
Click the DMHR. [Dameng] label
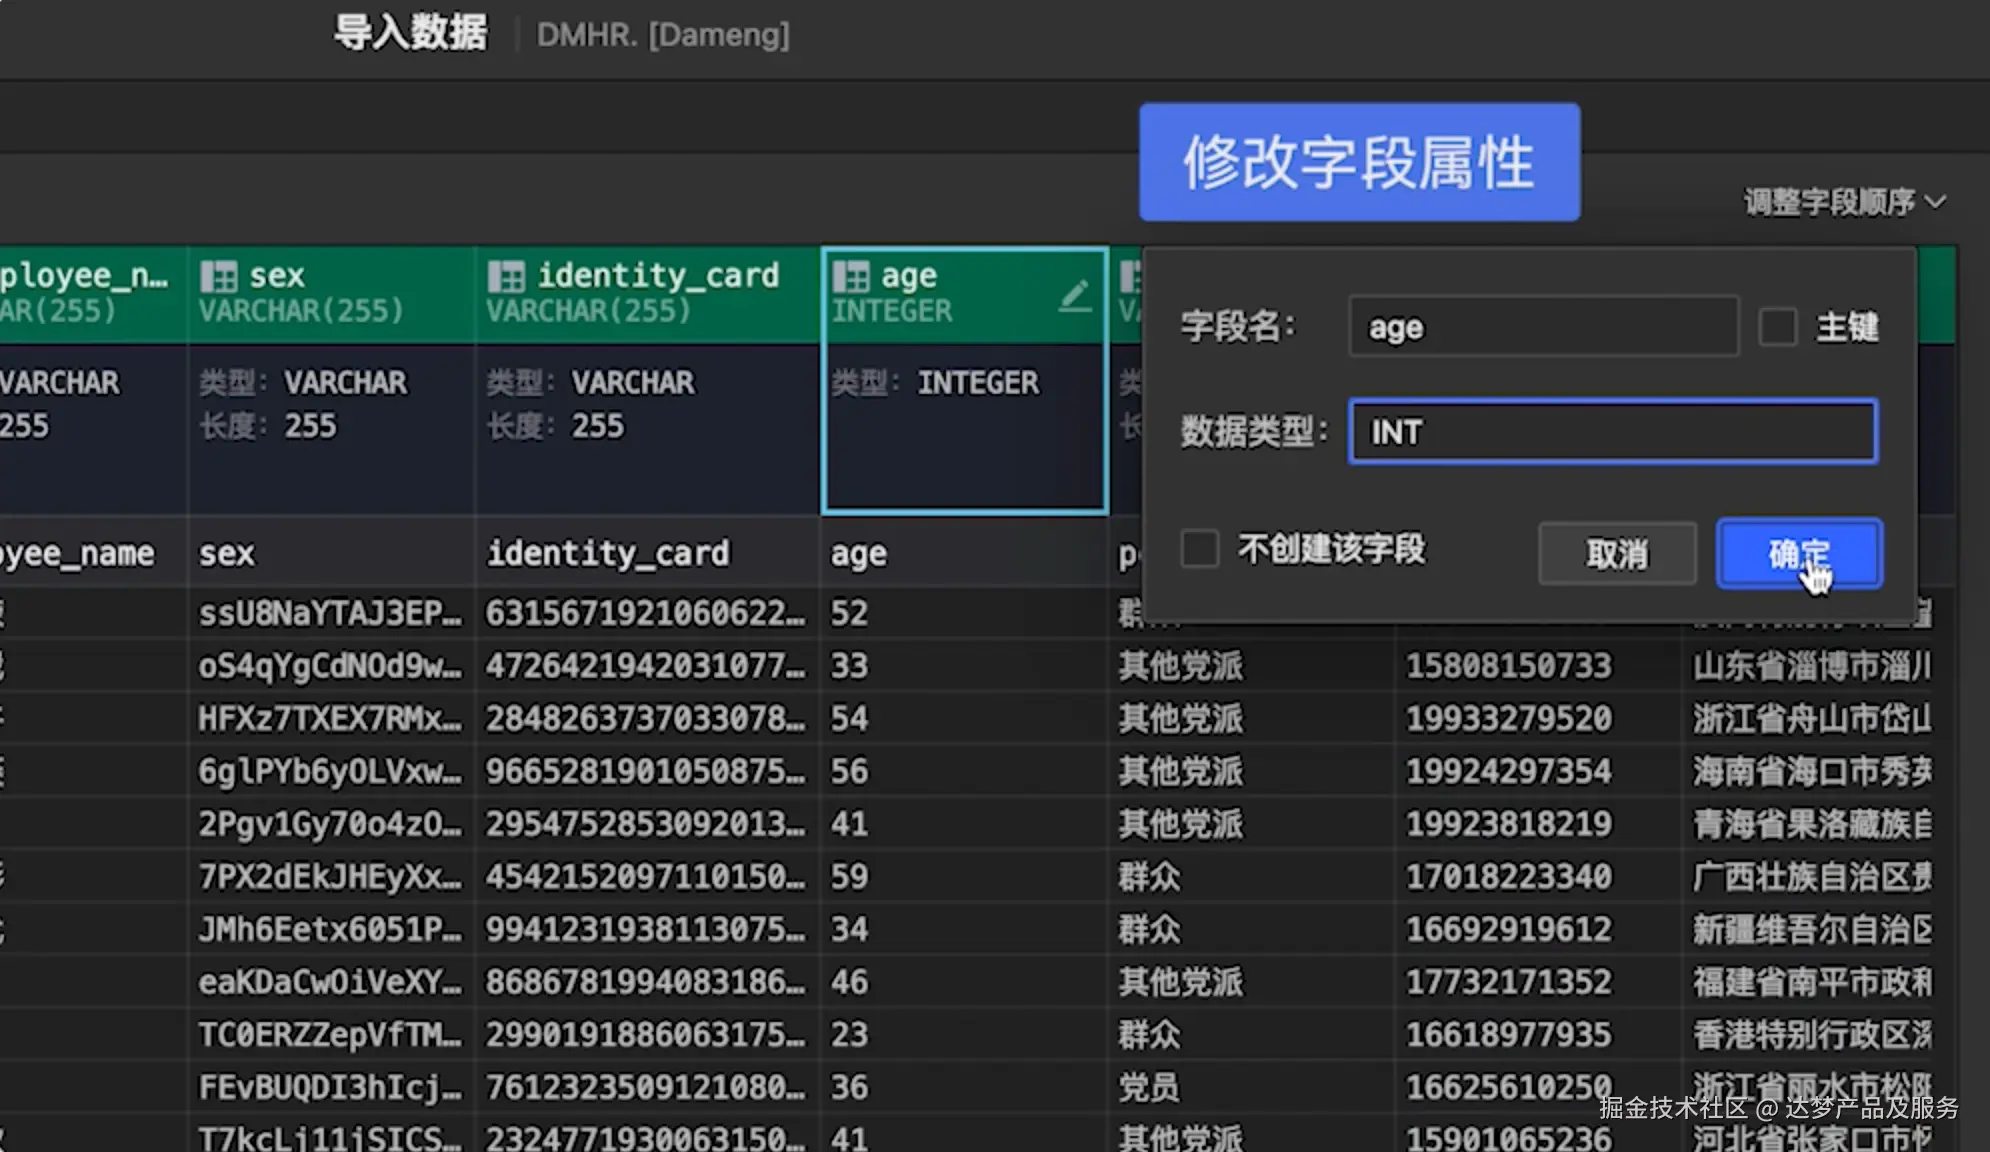[664, 36]
